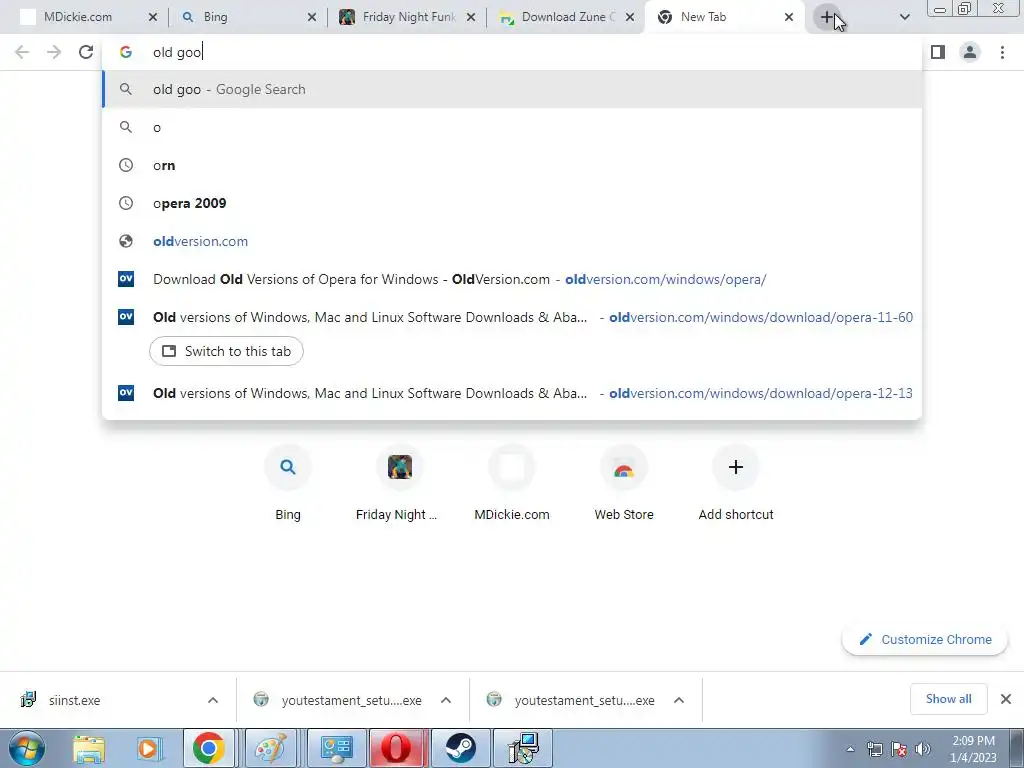Open the Friday Night shortcut tile
This screenshot has height=768, width=1024.
click(400, 484)
